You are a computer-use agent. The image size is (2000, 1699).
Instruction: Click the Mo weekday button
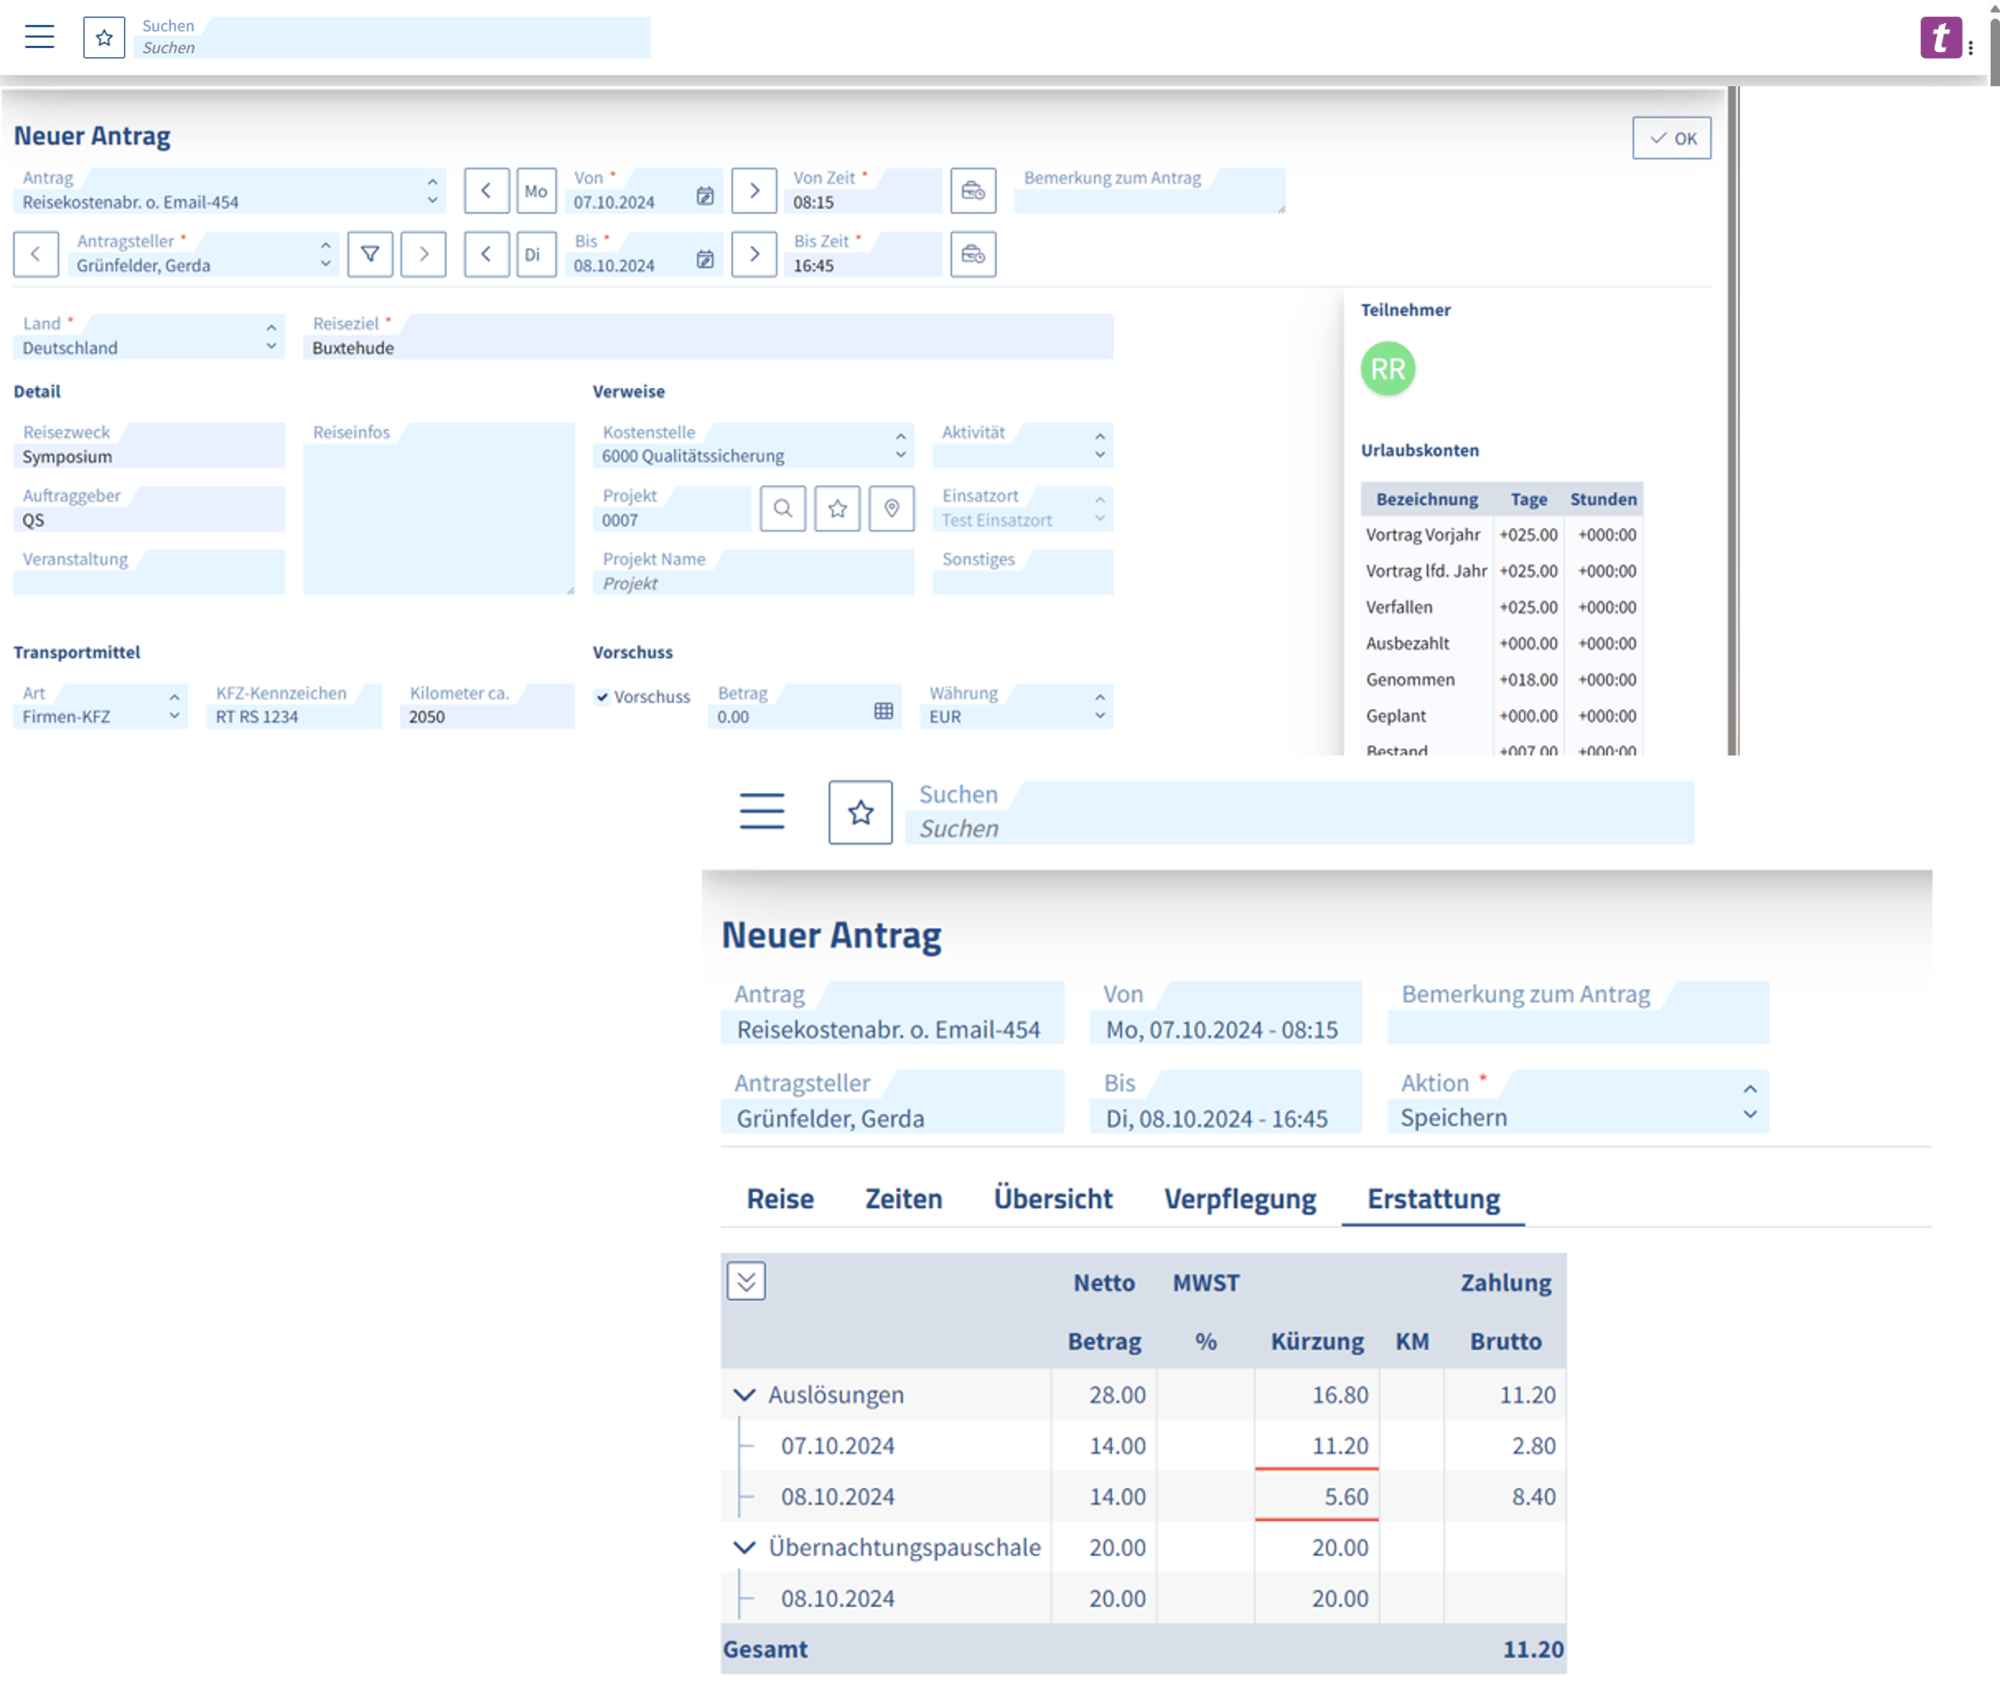(536, 191)
